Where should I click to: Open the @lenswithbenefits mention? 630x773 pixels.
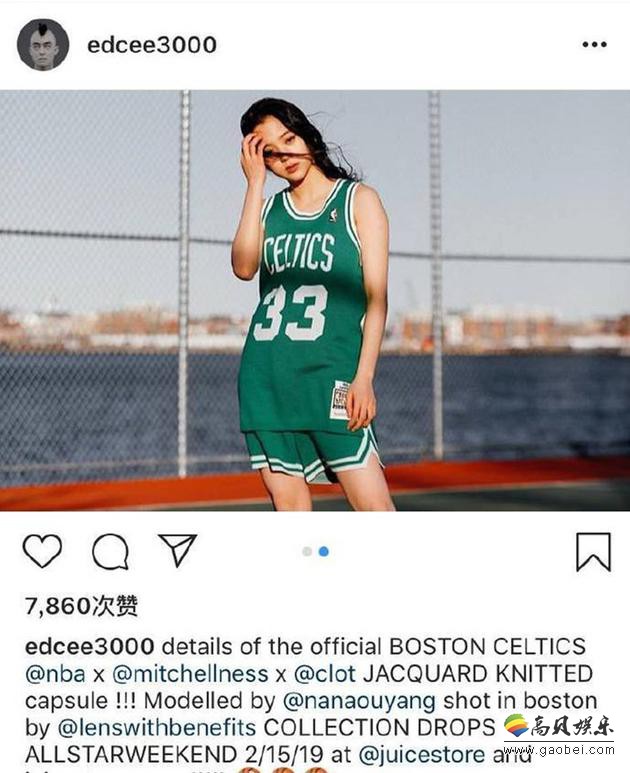tap(157, 728)
